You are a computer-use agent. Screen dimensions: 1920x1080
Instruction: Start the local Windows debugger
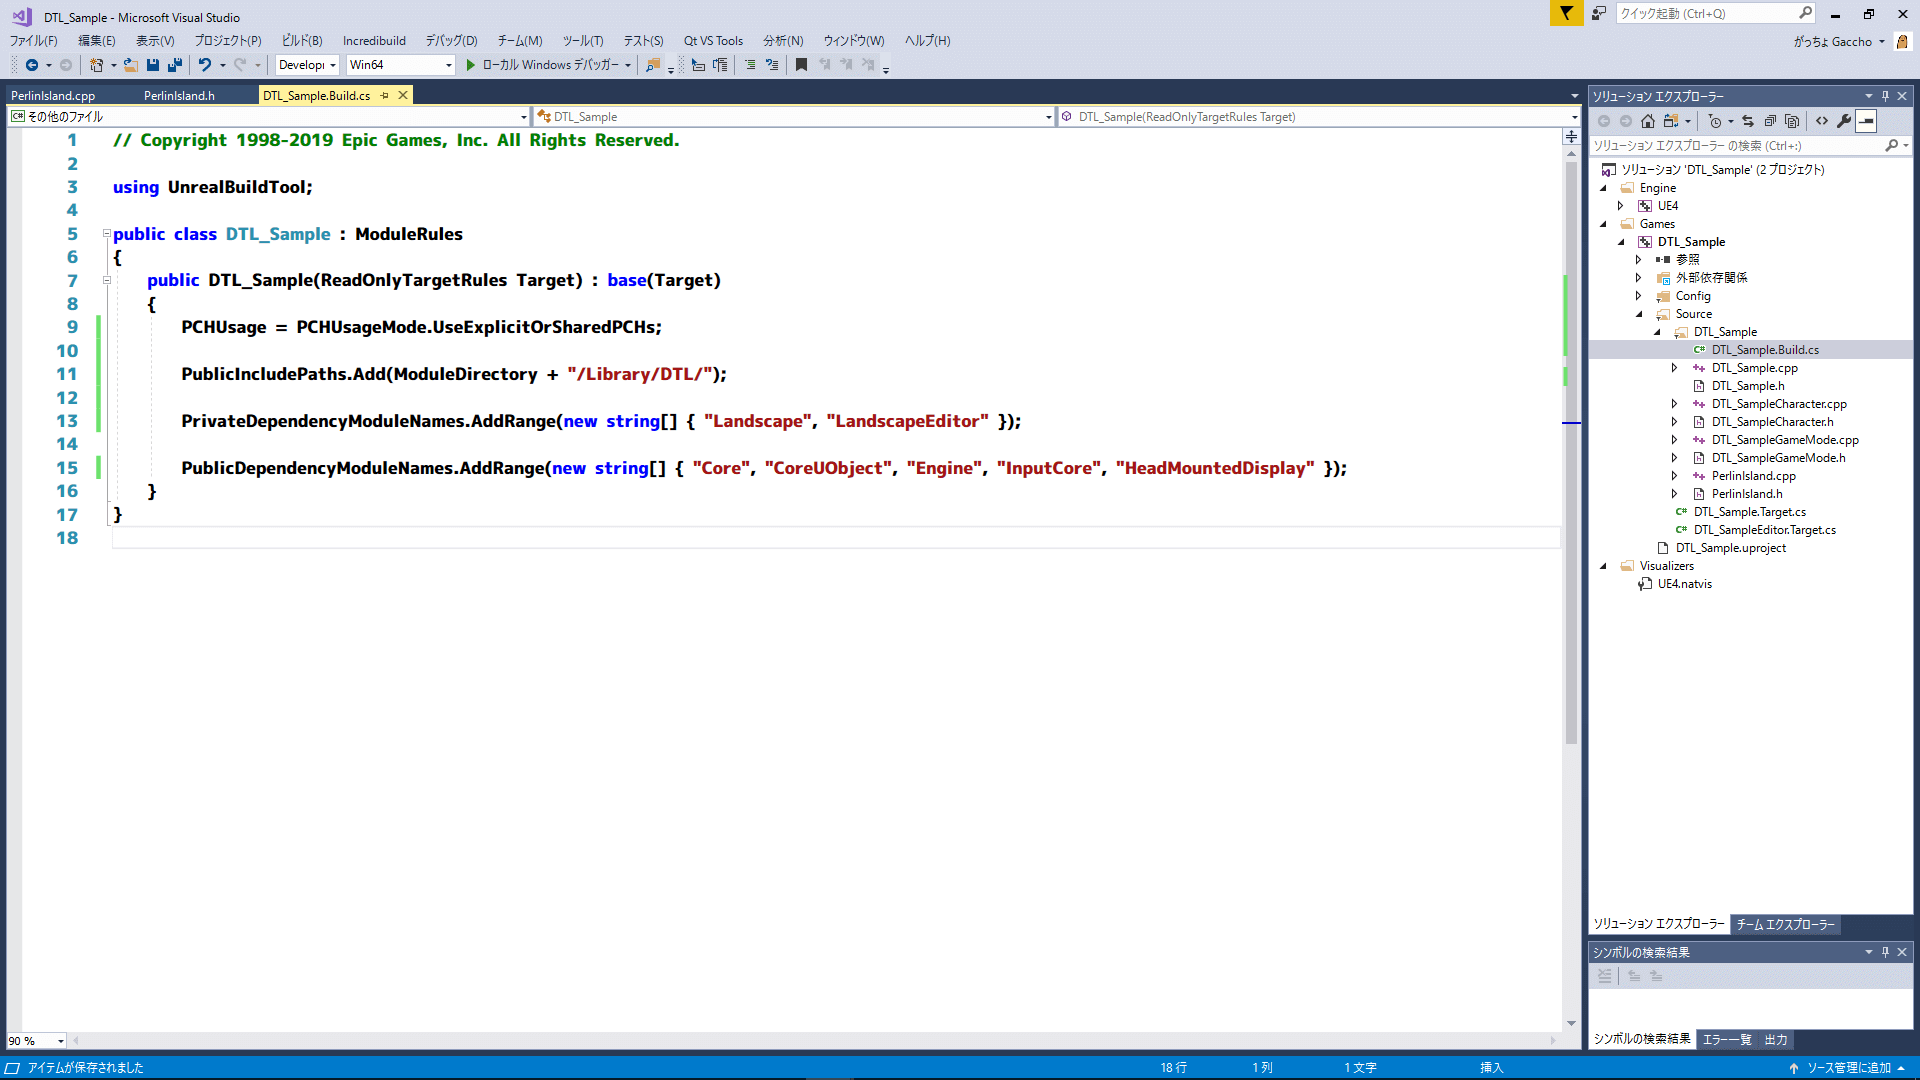[471, 65]
